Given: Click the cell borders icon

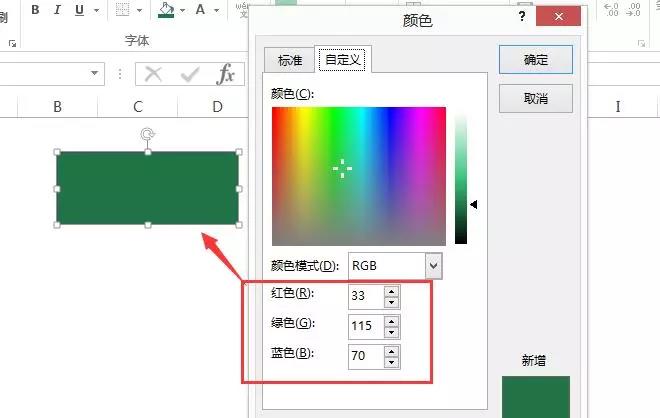Looking at the screenshot, I should pyautogui.click(x=122, y=10).
